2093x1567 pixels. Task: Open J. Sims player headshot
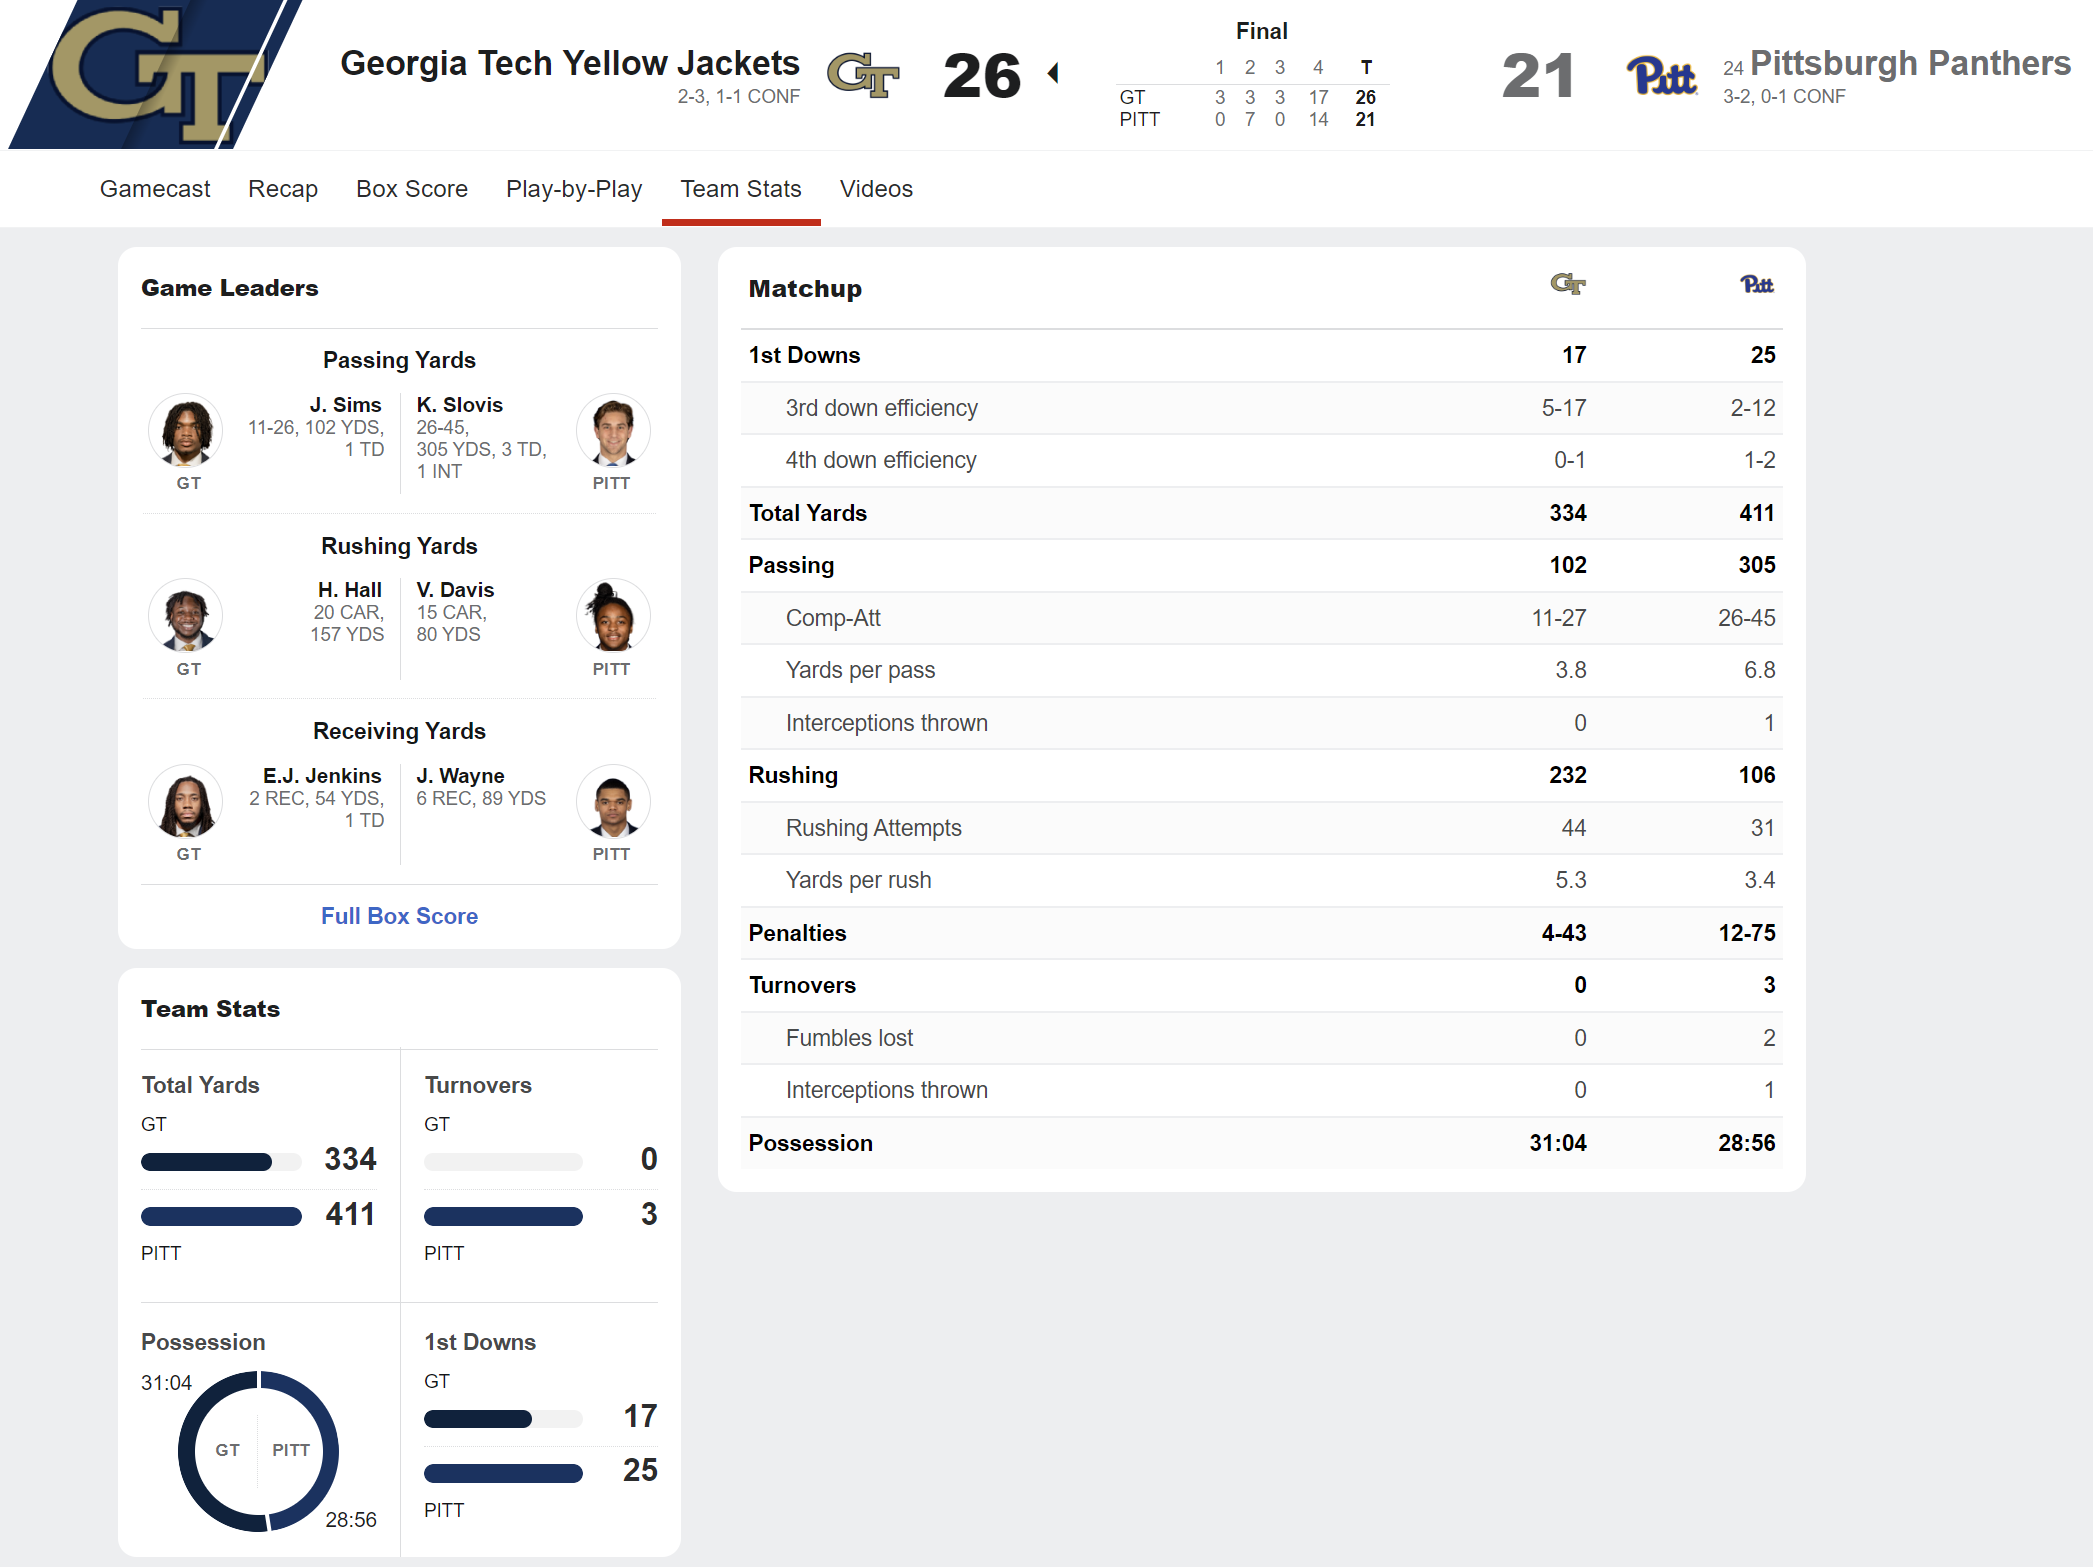[x=186, y=431]
